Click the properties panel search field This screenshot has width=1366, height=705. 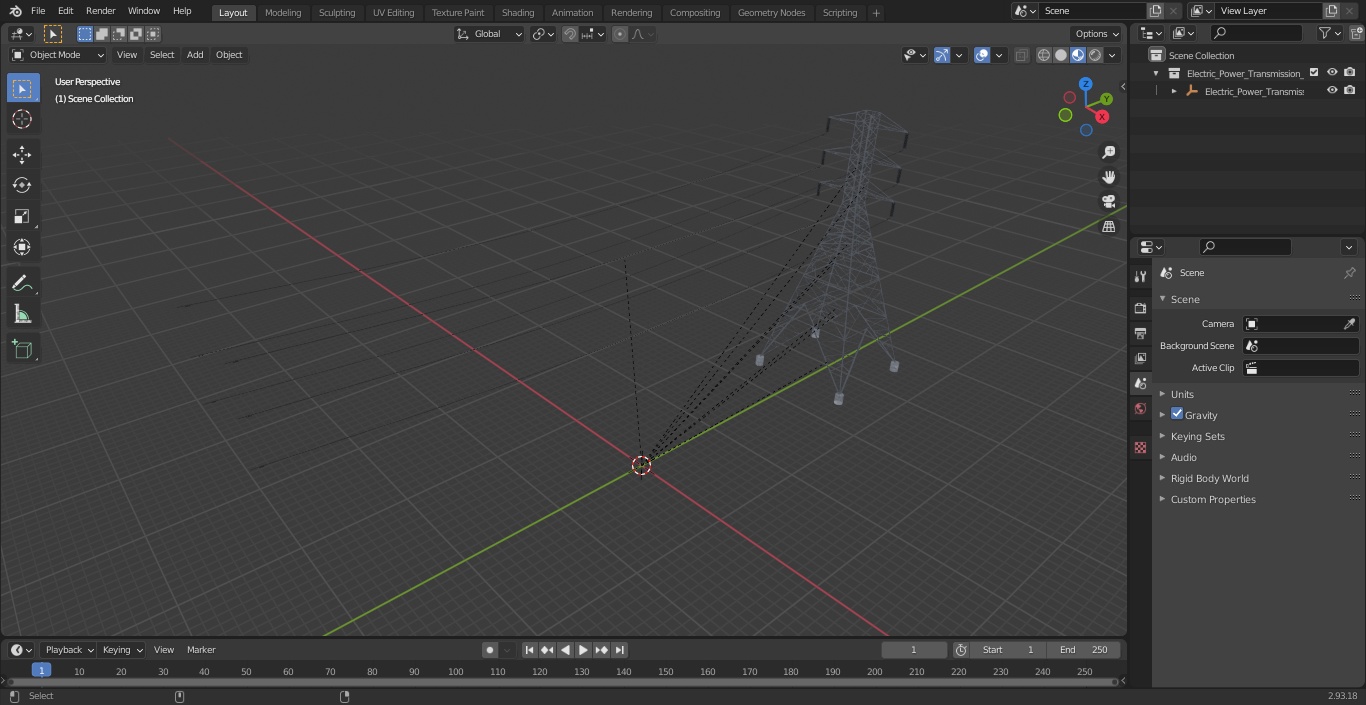(x=1246, y=247)
